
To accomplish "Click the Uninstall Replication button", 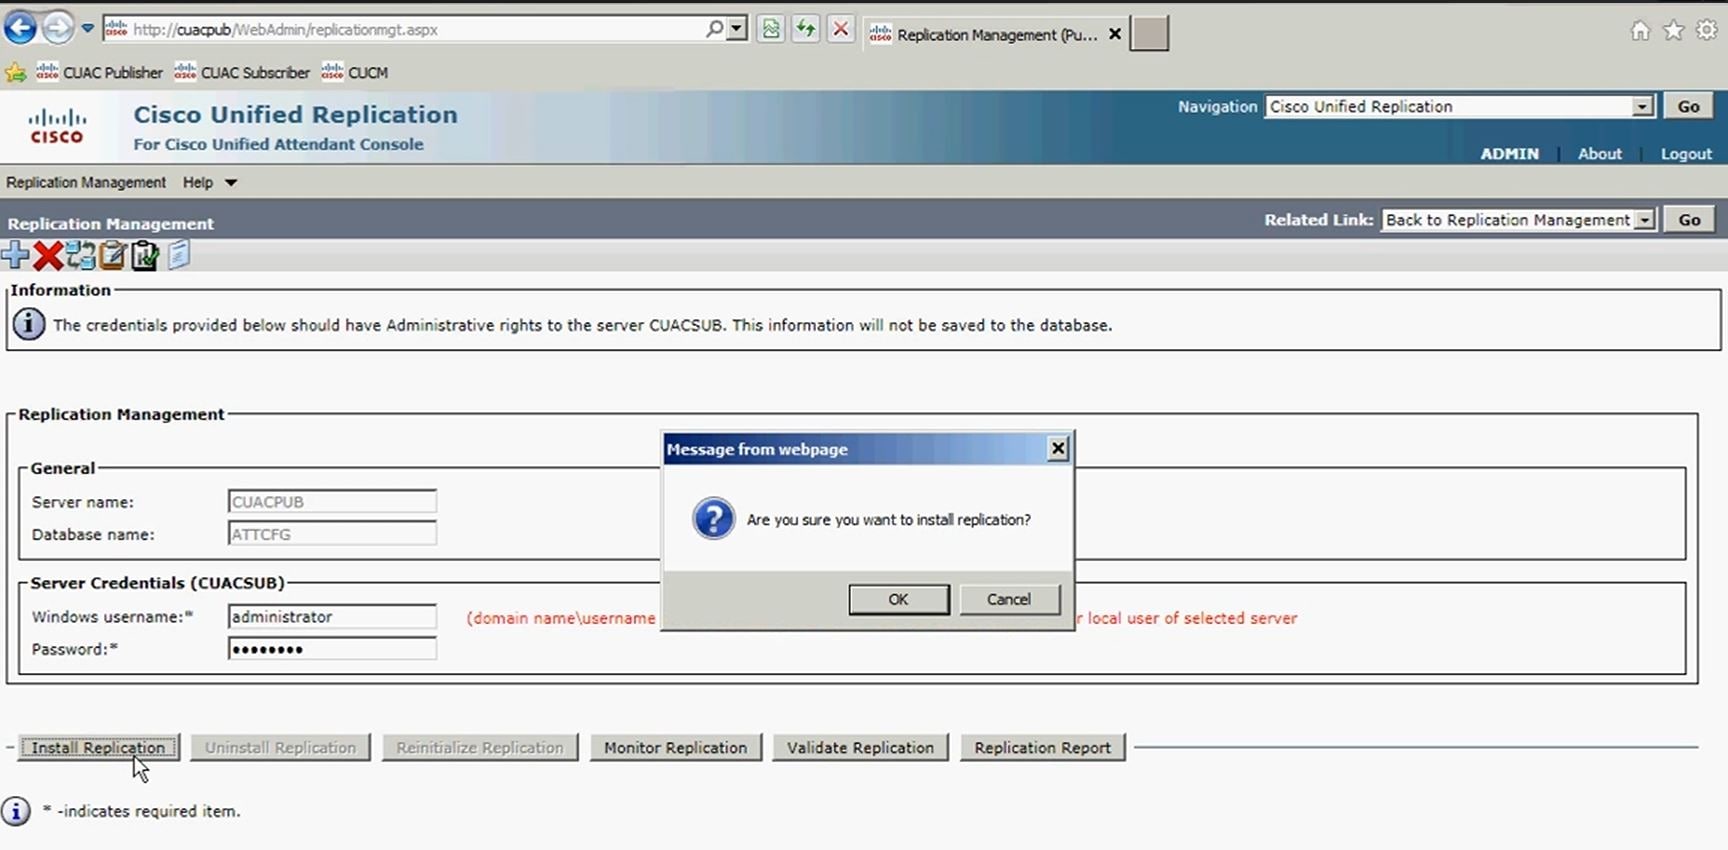I will coord(280,747).
